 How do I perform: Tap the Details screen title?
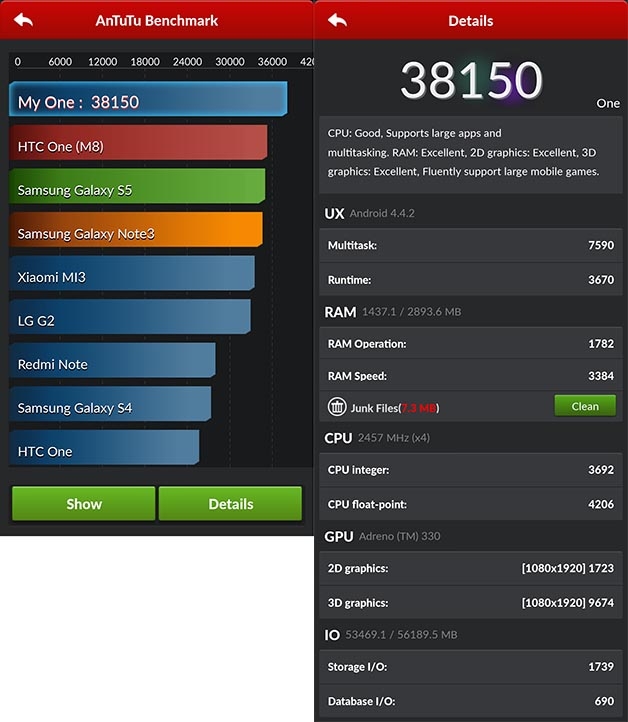(x=471, y=21)
